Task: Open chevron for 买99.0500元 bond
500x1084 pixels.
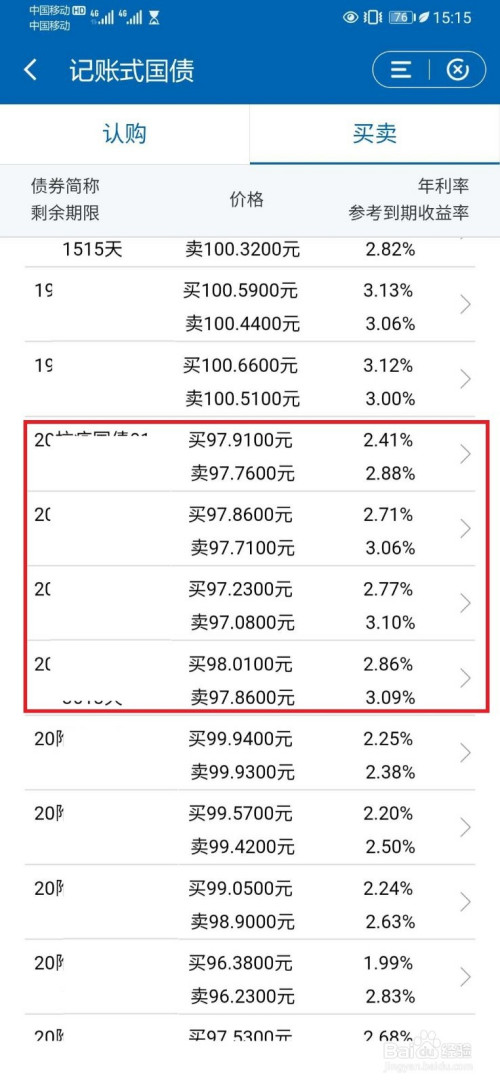Action: click(x=465, y=902)
